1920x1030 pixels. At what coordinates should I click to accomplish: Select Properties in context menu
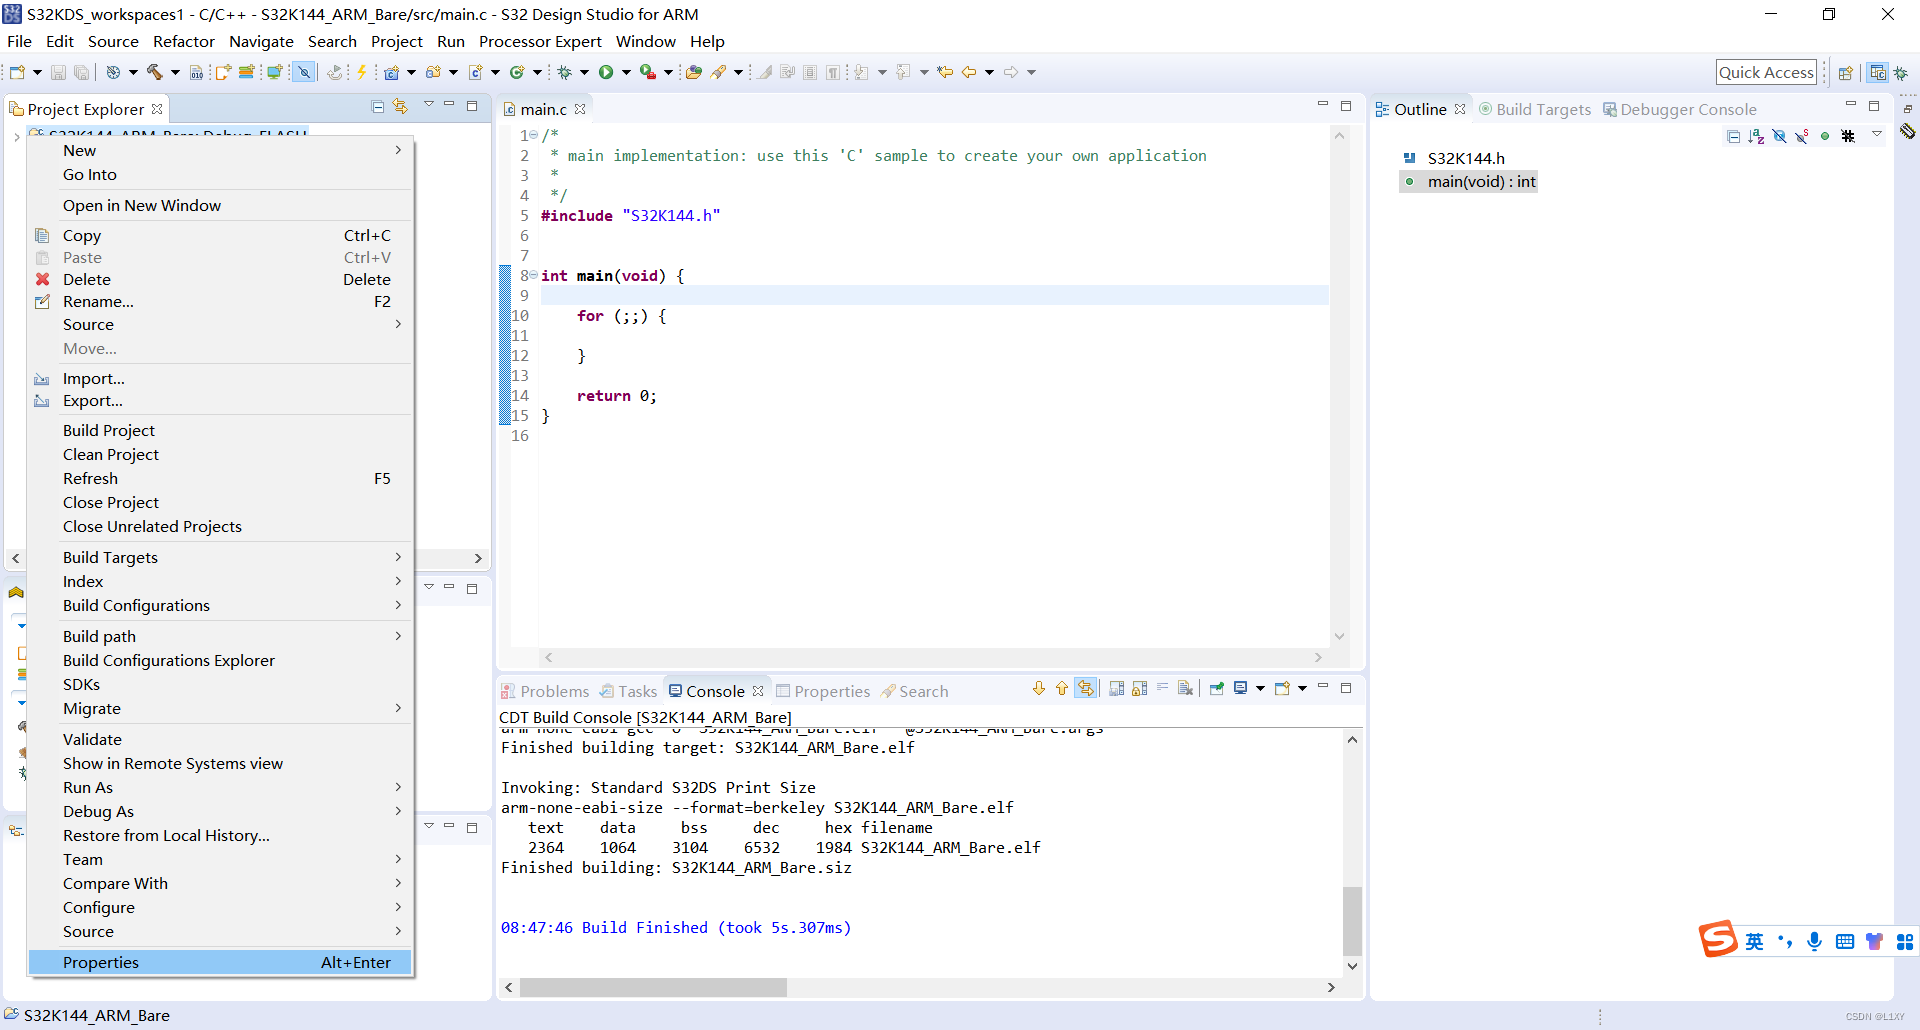pos(221,962)
